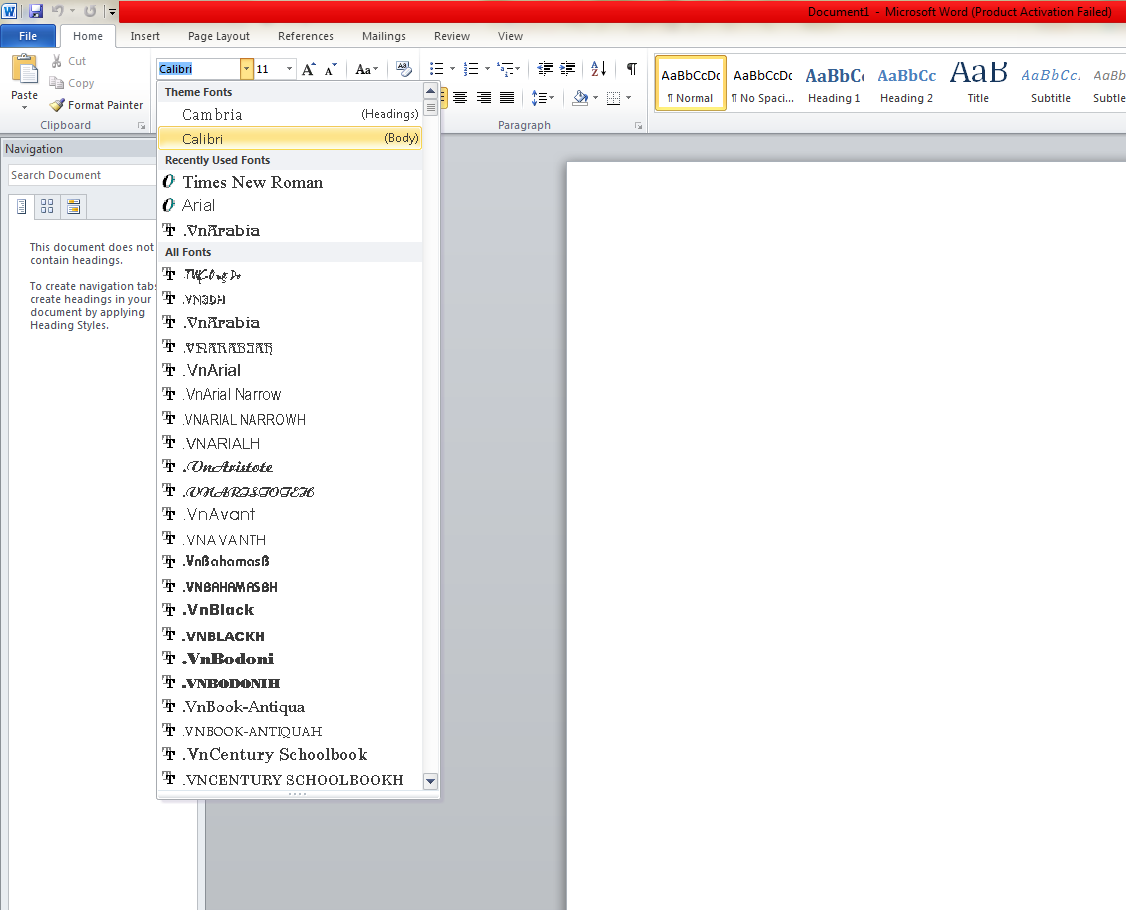The image size is (1126, 910).
Task: Click font list scrollbar down arrow
Action: click(431, 781)
